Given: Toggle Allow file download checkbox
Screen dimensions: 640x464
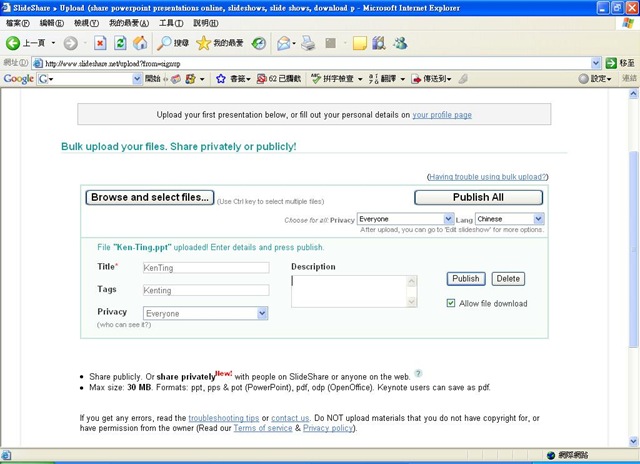Looking at the screenshot, I should (x=451, y=303).
